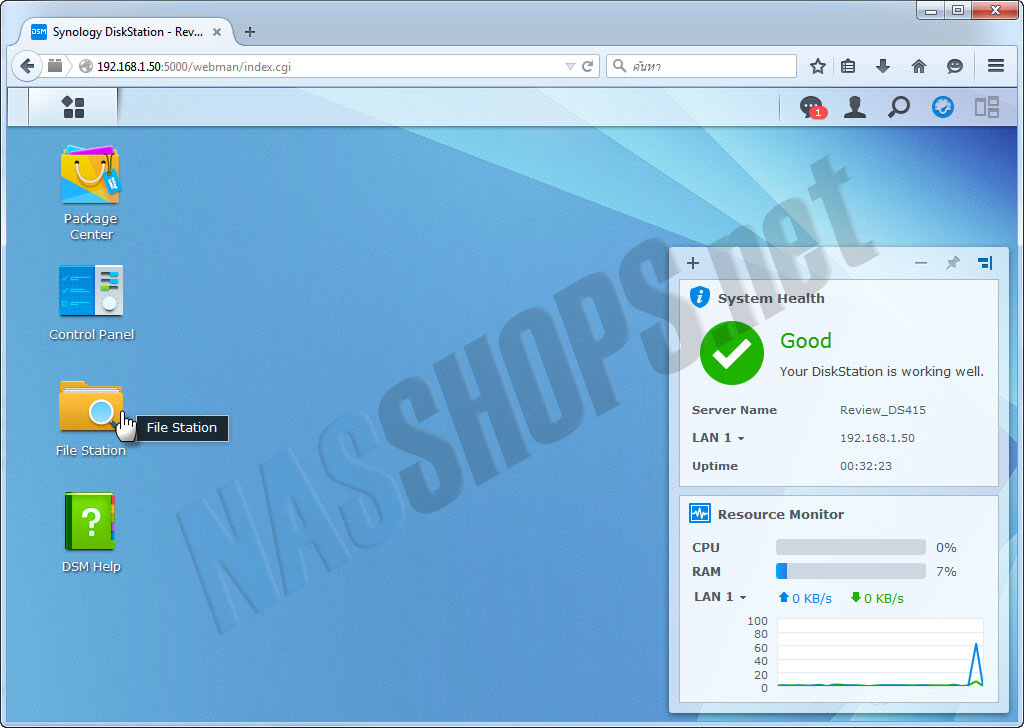Open the pilot view layout icon
The width and height of the screenshot is (1024, 728).
point(987,107)
